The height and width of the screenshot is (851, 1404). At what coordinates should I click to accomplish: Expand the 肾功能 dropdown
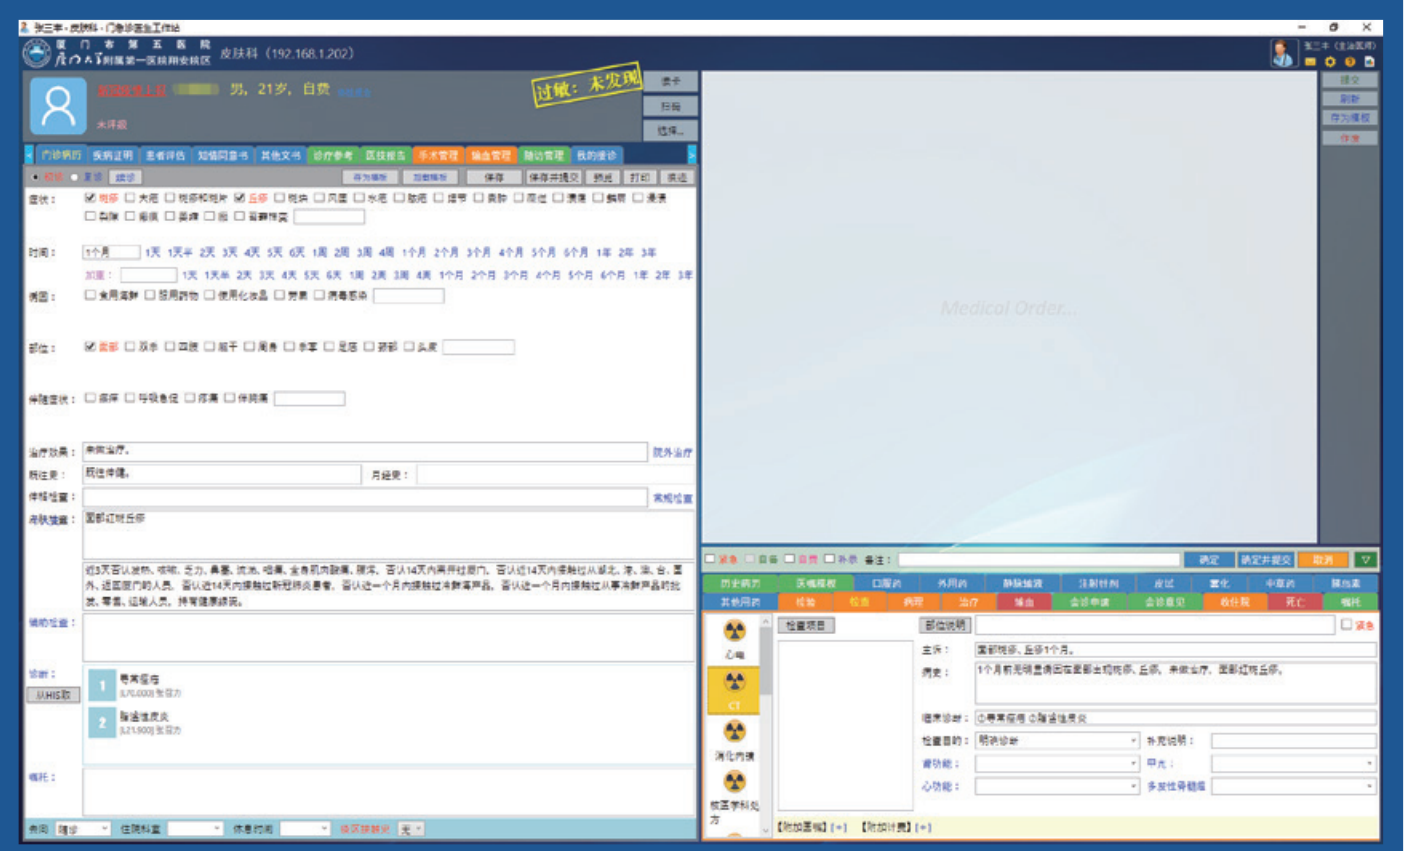click(1057, 764)
